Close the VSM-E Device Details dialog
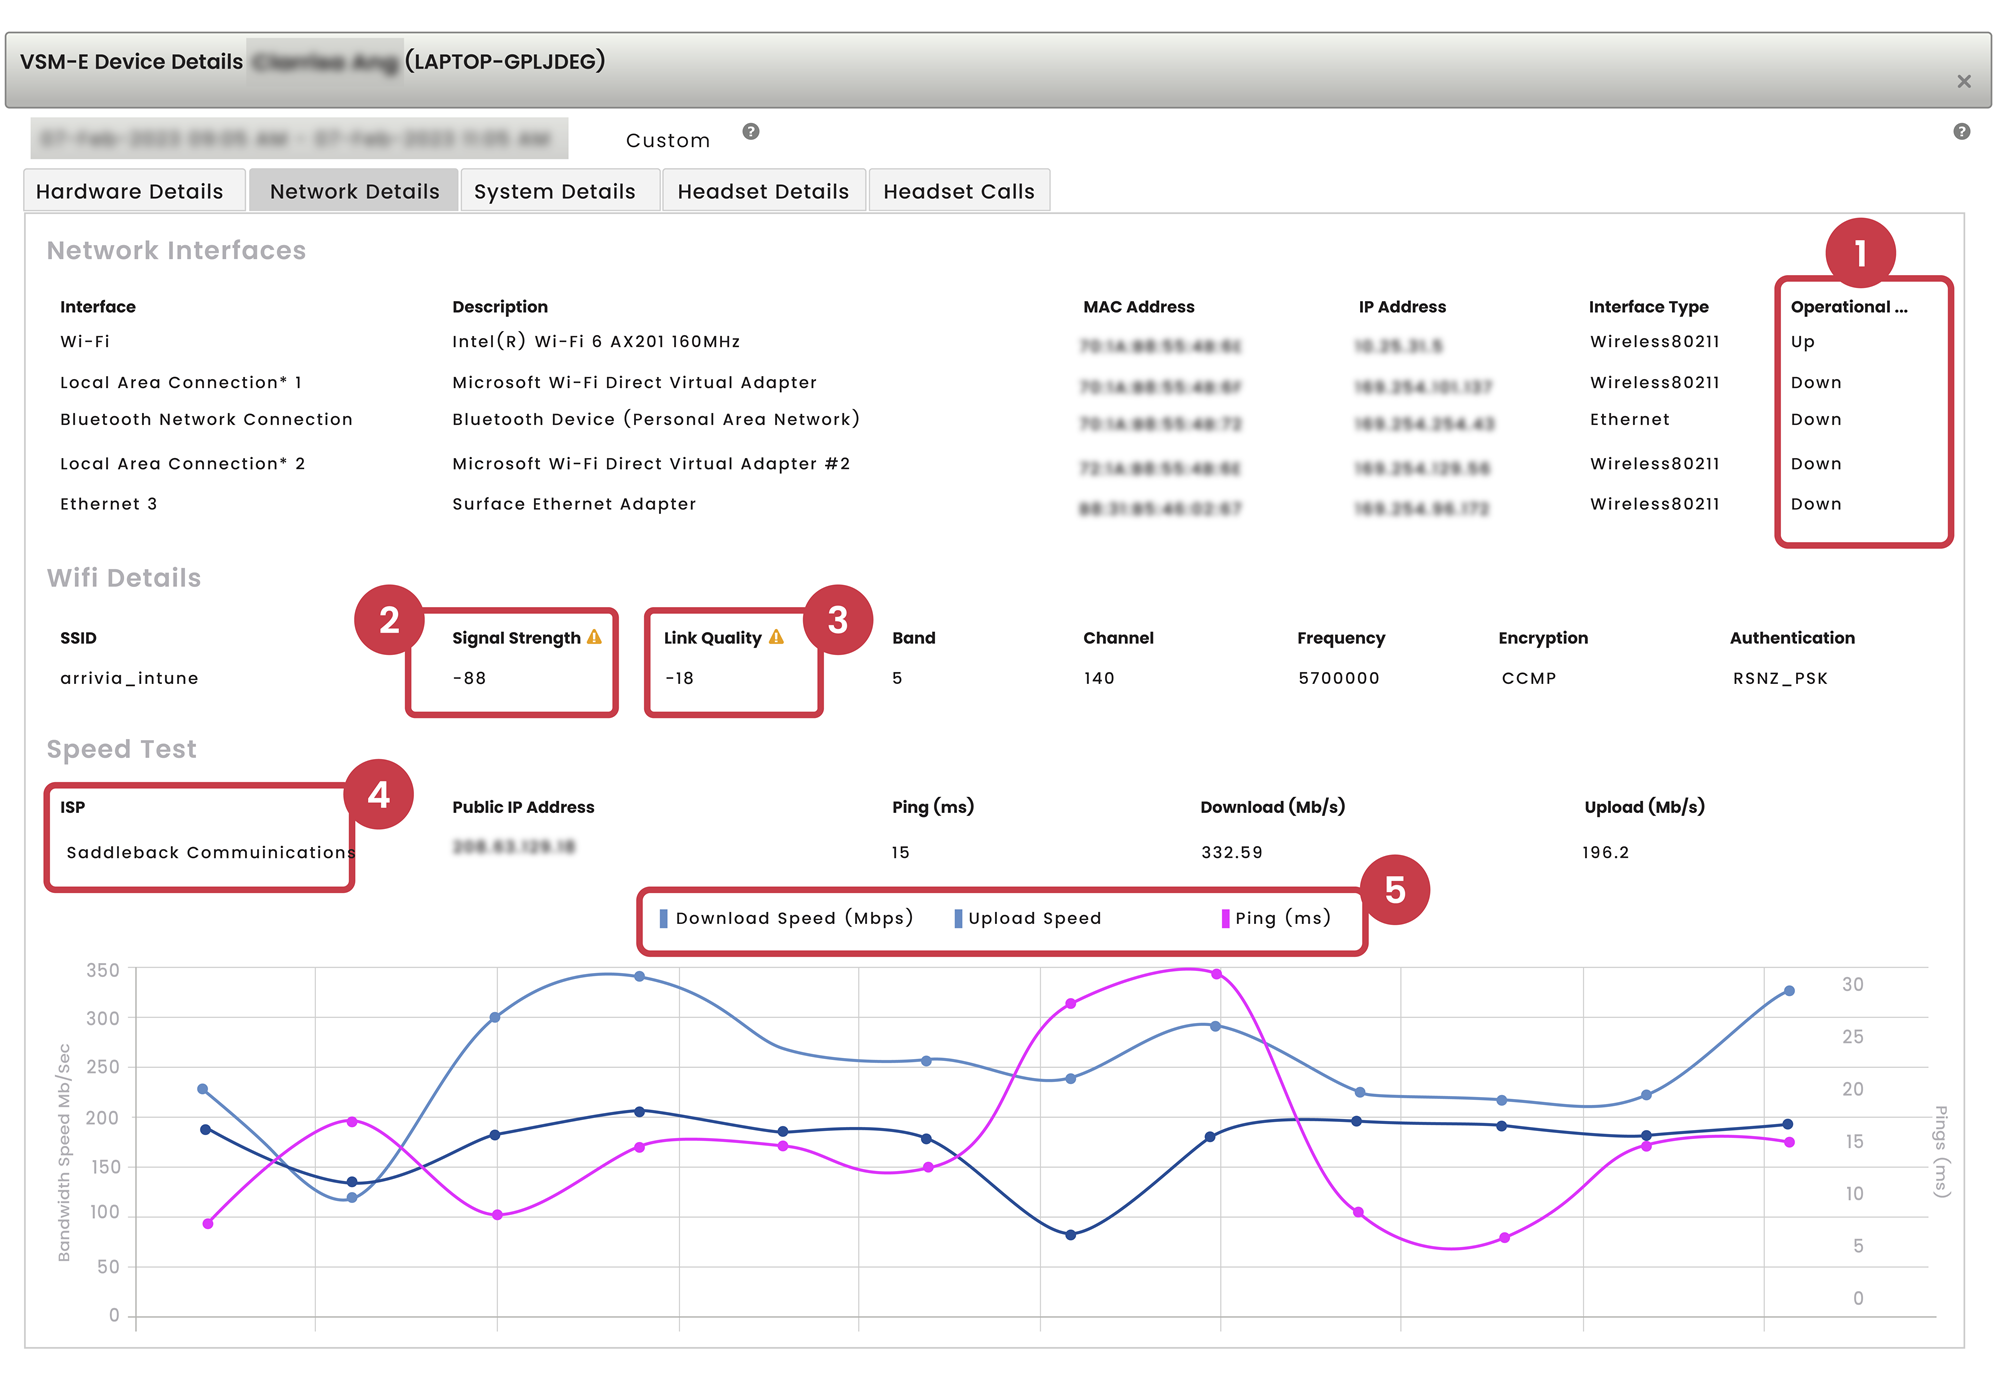Screen dimensions: 2000x1392 (1963, 82)
